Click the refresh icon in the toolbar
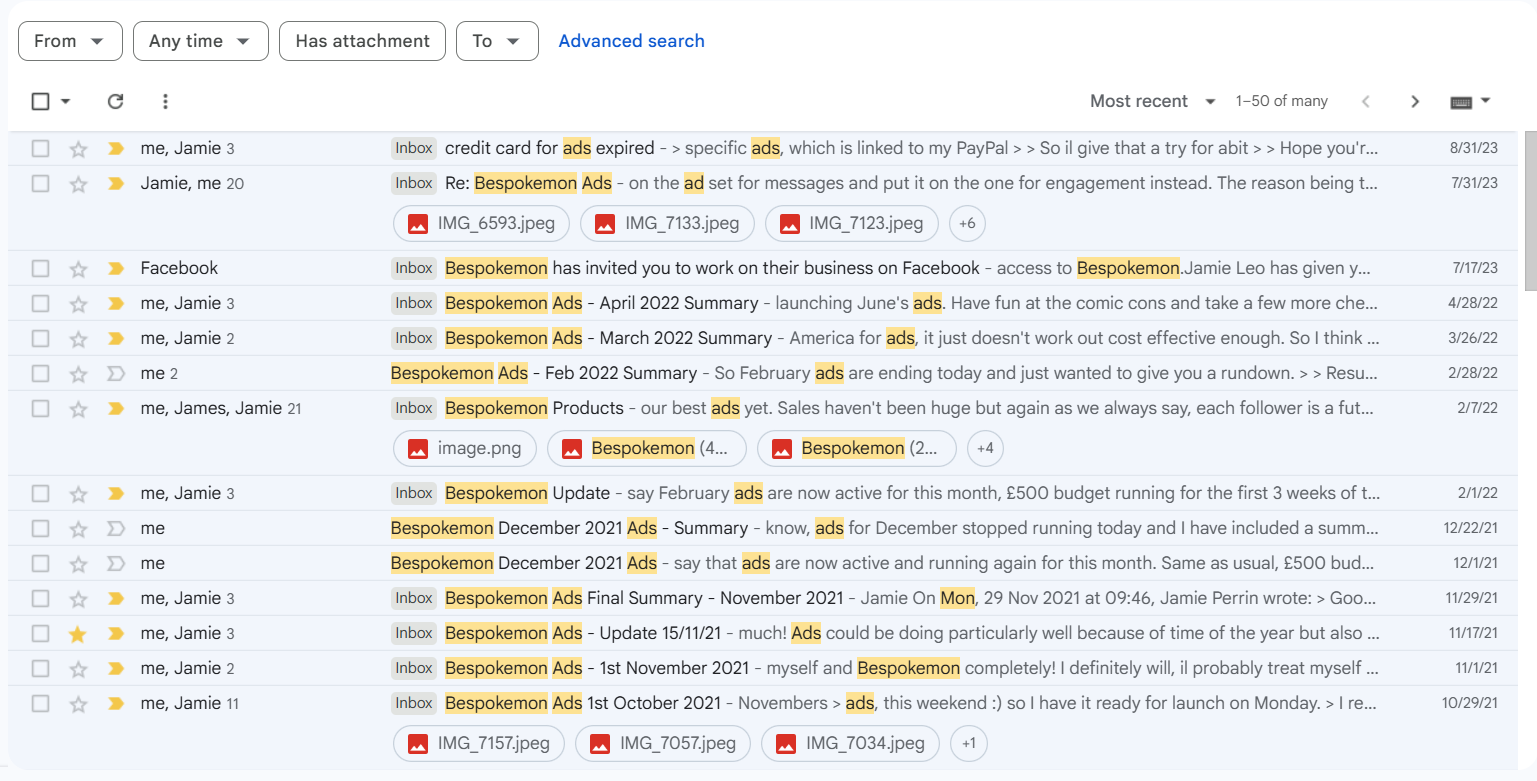This screenshot has width=1537, height=781. click(115, 101)
